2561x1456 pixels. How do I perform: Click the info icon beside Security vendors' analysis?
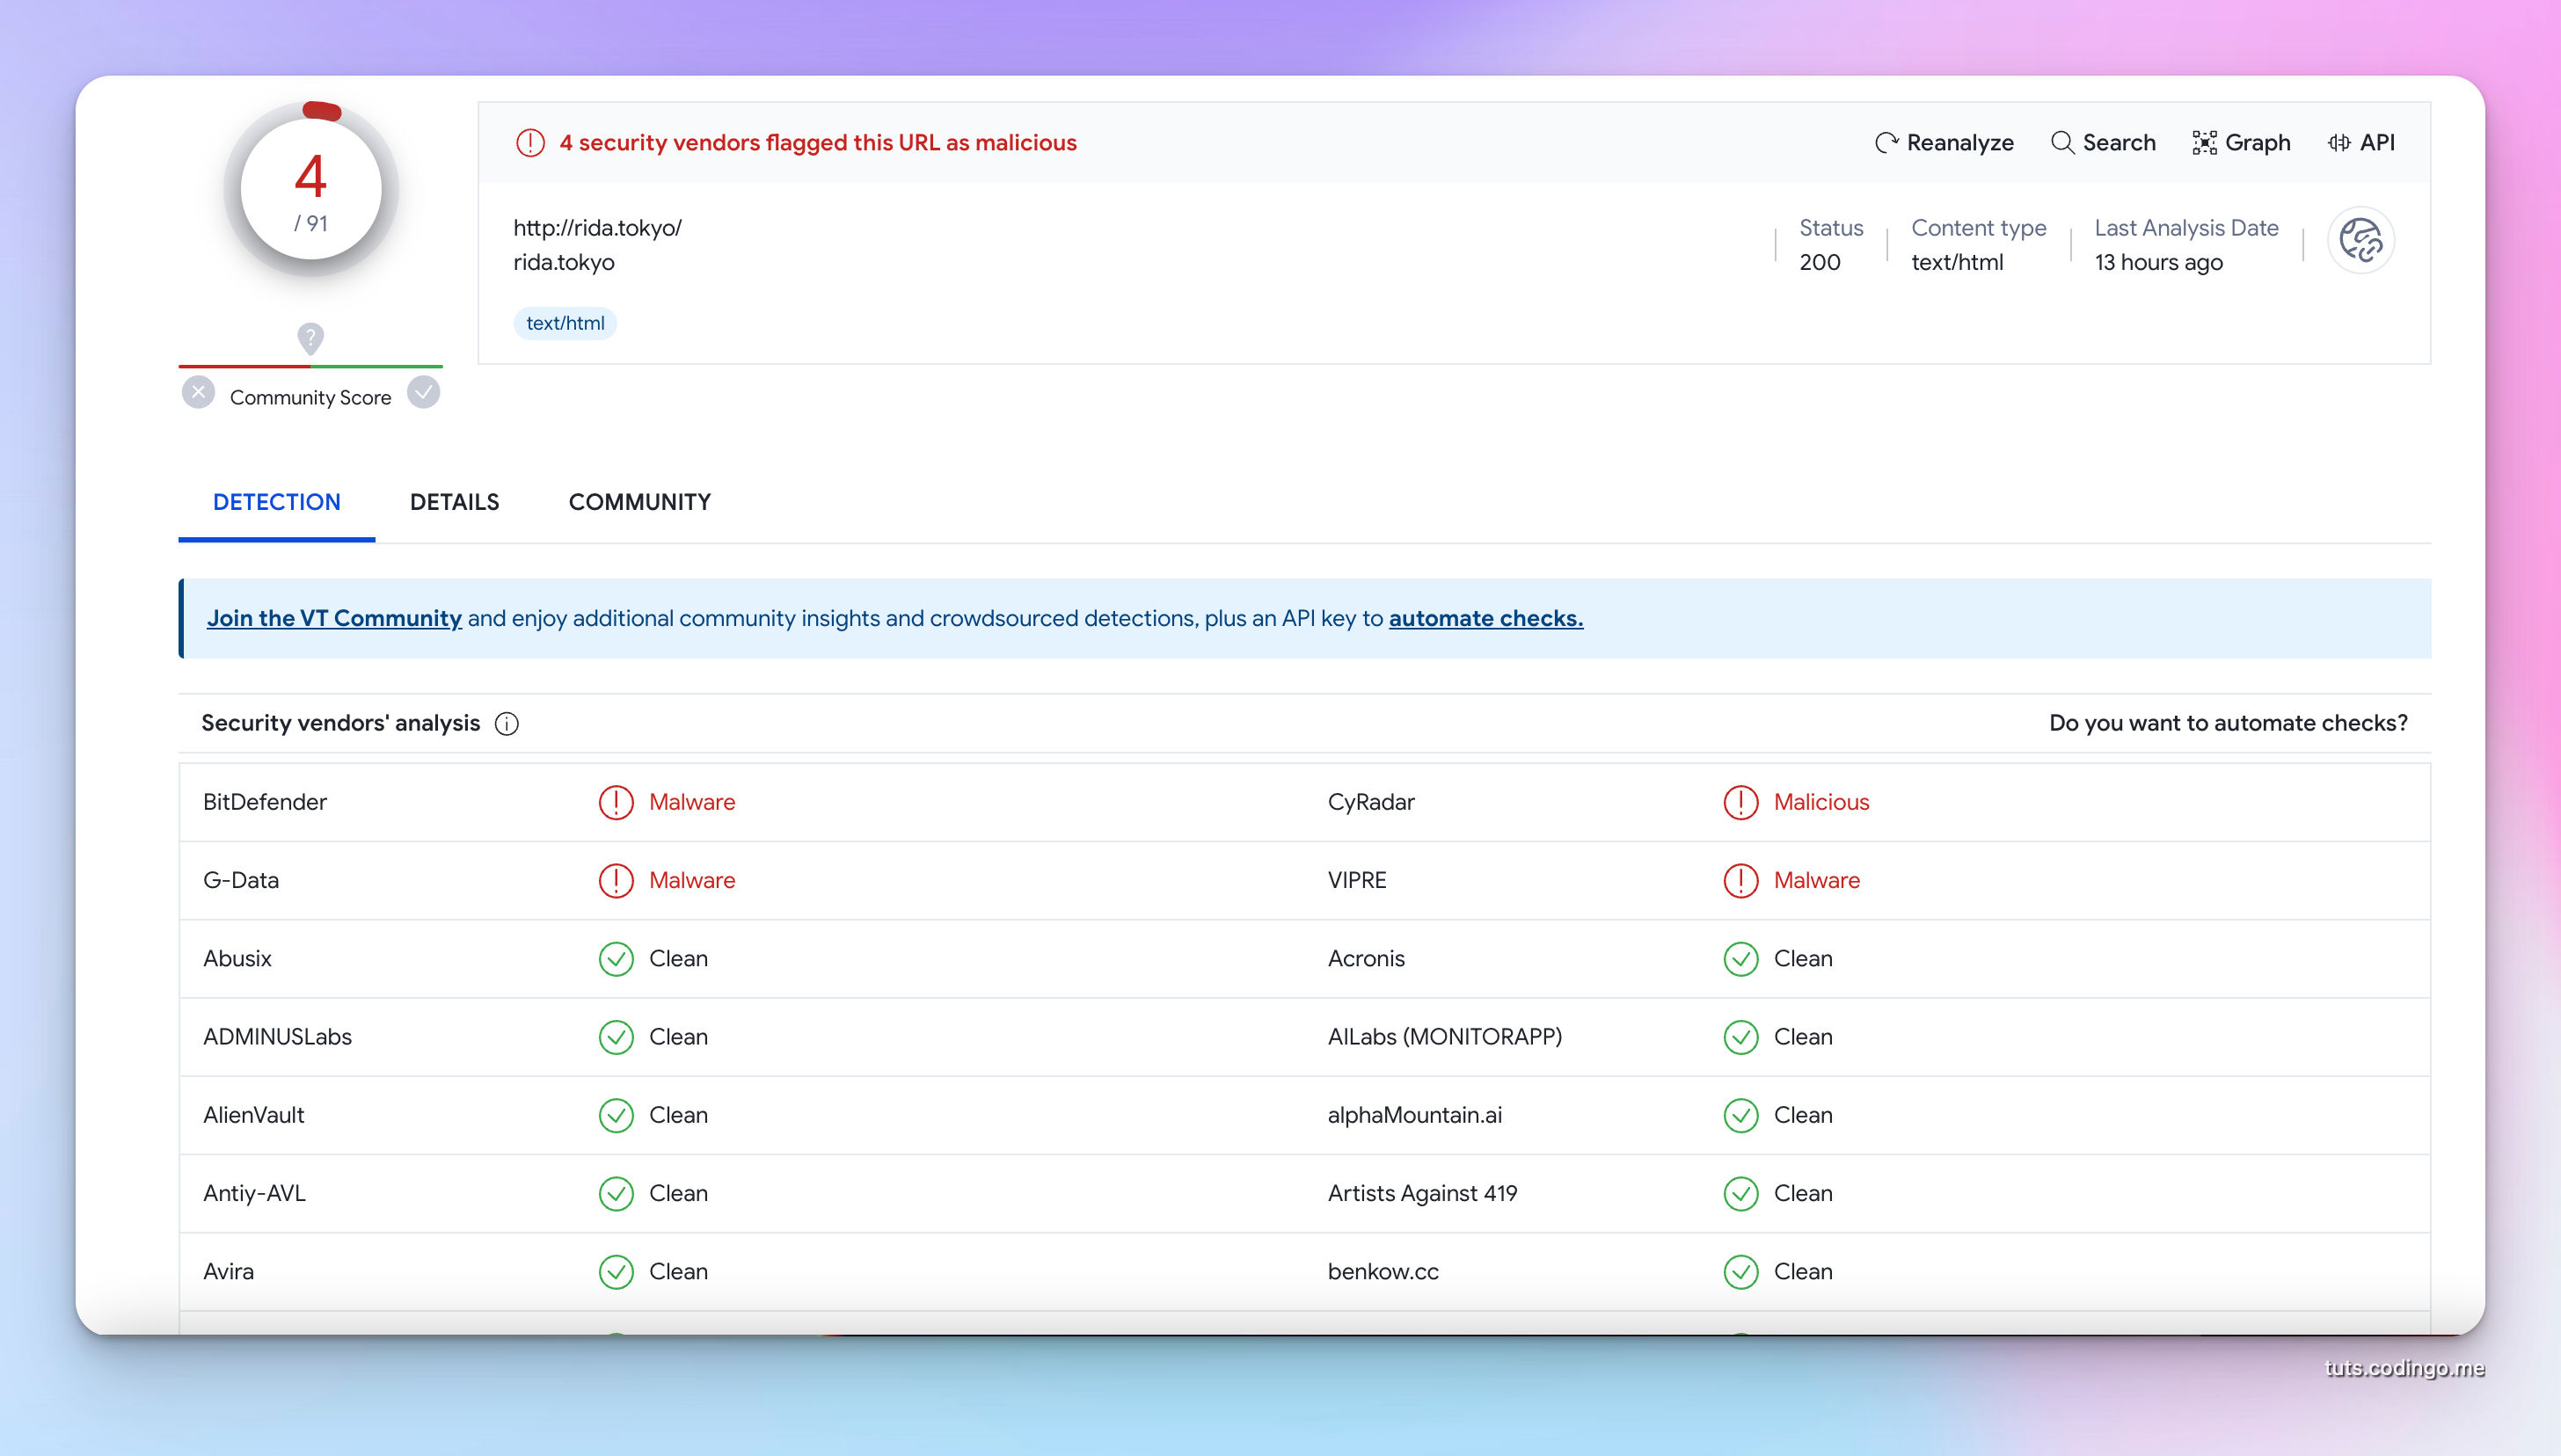coord(507,724)
